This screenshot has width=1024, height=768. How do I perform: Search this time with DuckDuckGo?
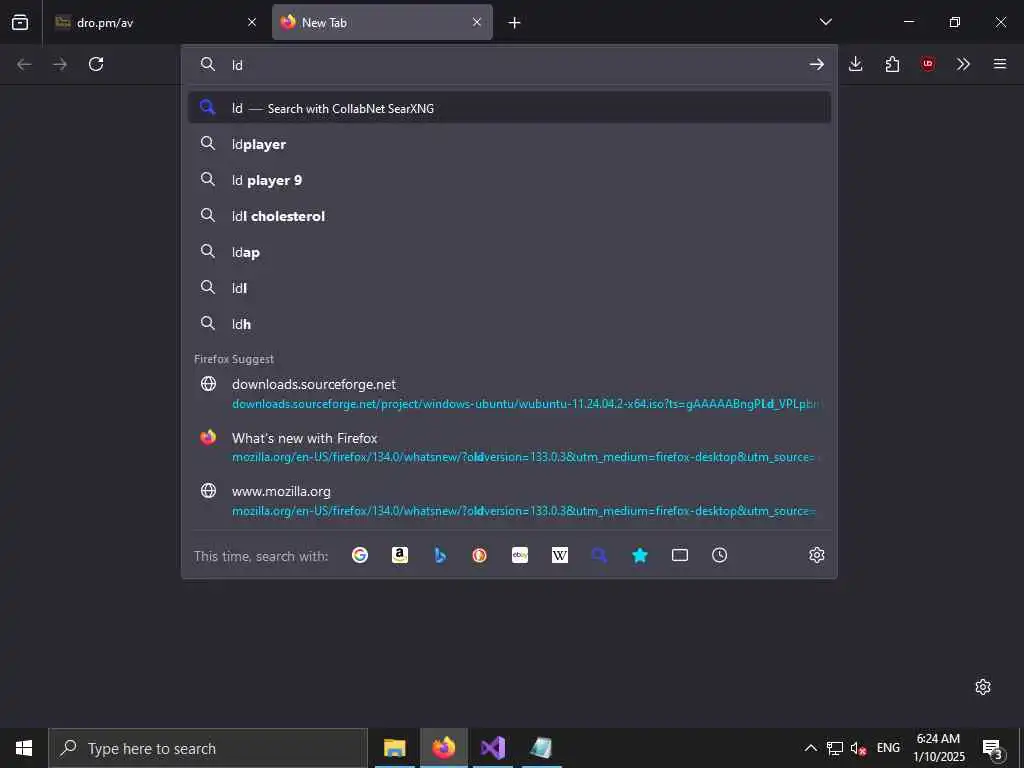coord(480,555)
